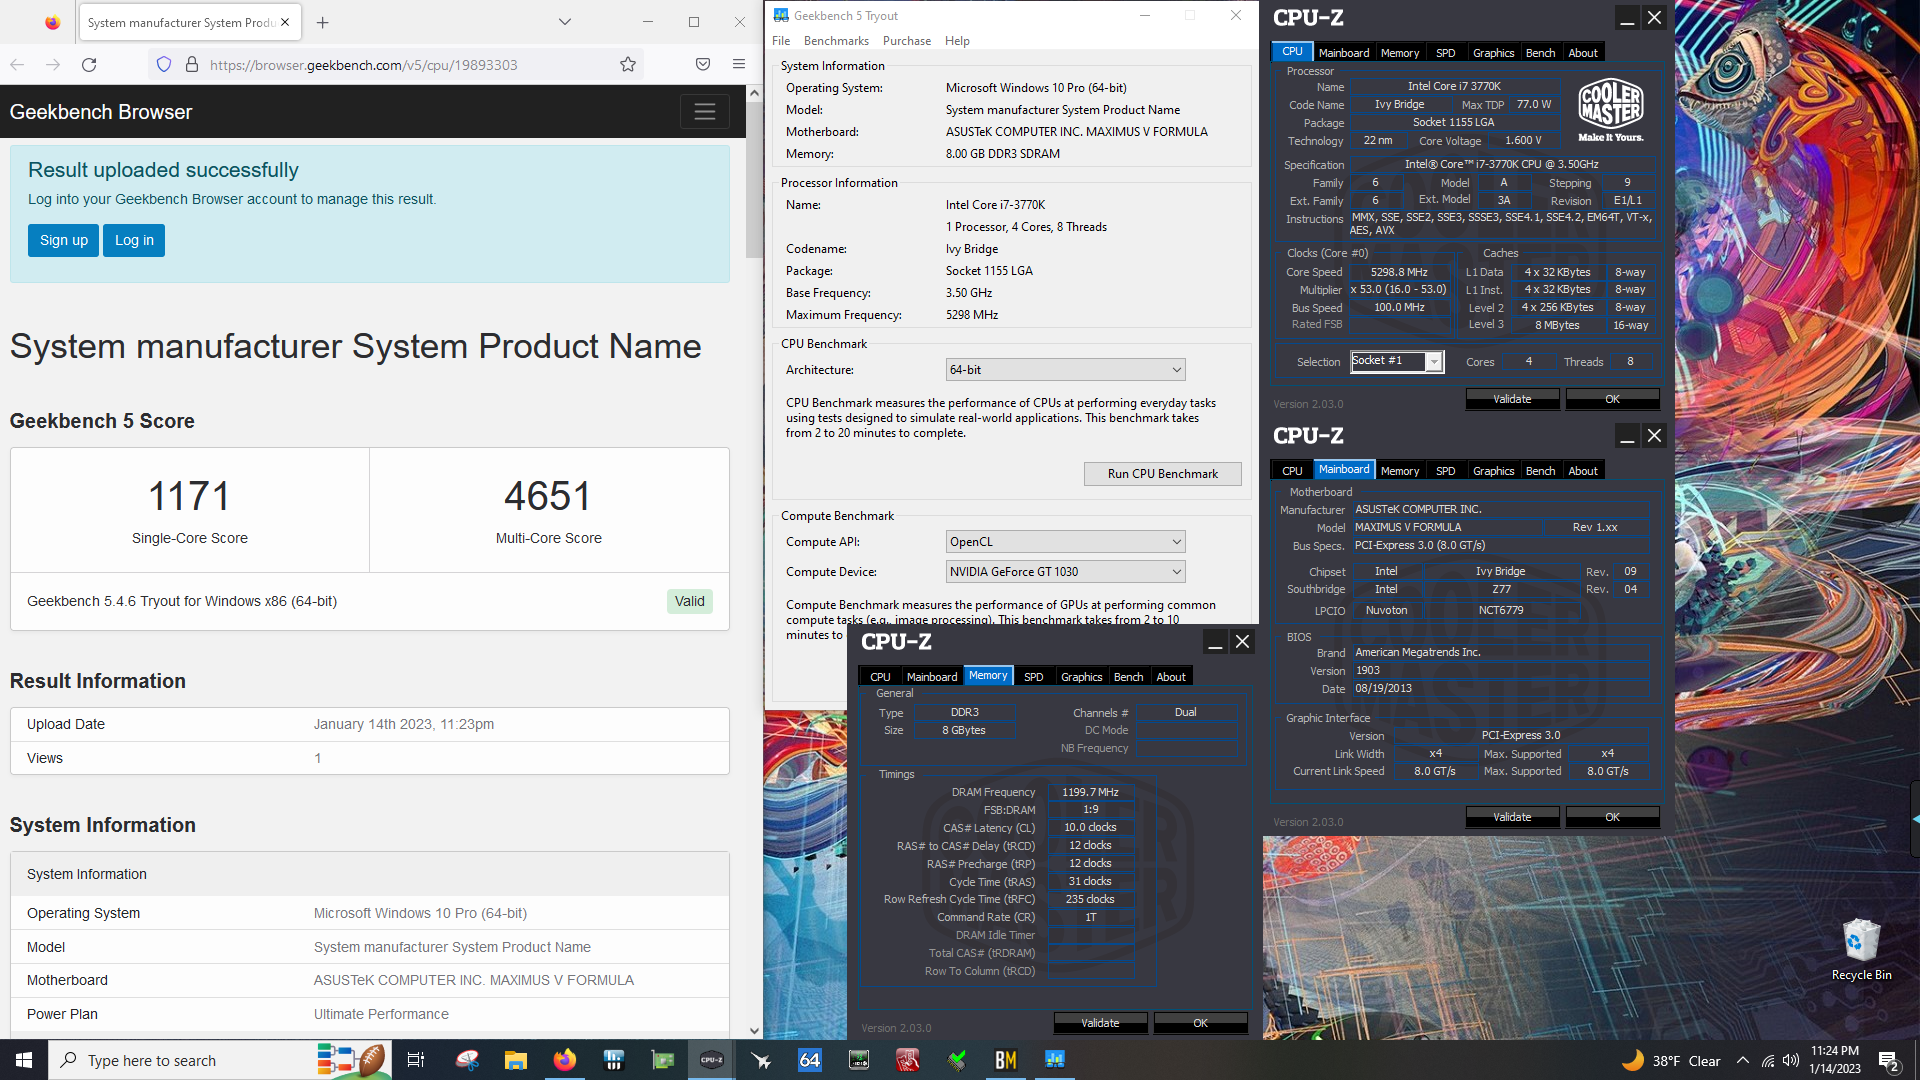Open the Geekbench 5 Purchase menu
The width and height of the screenshot is (1920, 1080).
[907, 41]
